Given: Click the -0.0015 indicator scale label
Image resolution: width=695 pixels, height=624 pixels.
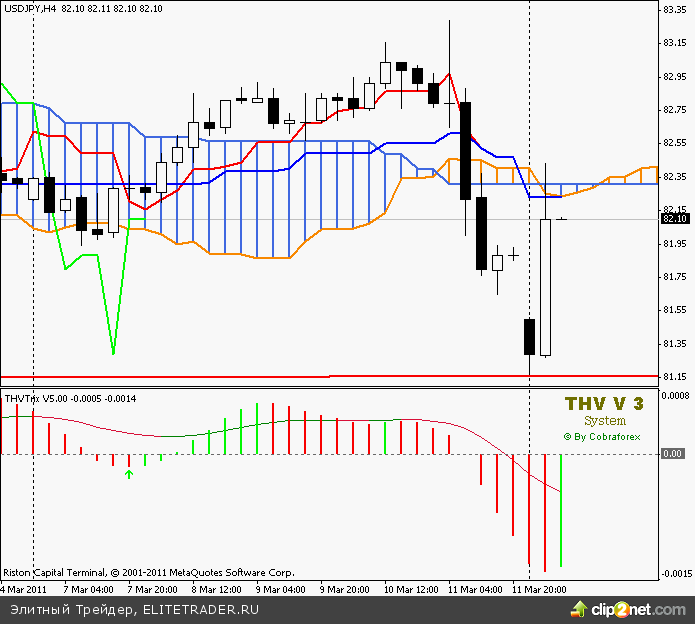Looking at the screenshot, I should click(676, 574).
